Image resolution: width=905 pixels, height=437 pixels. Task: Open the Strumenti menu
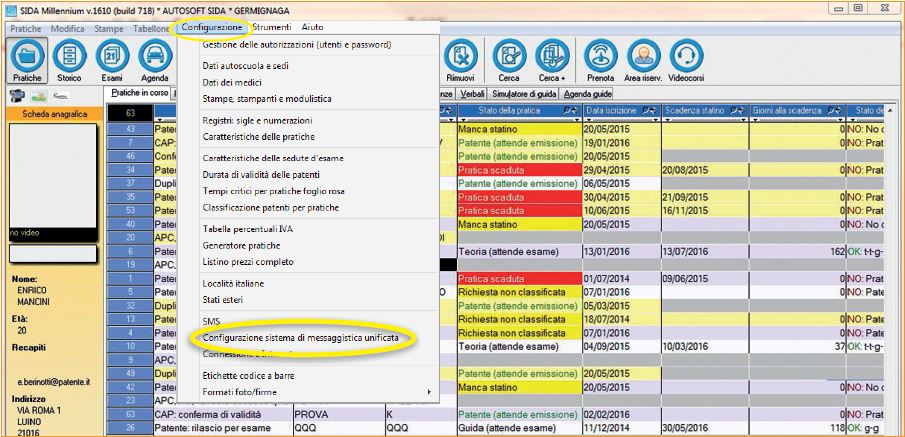272,27
